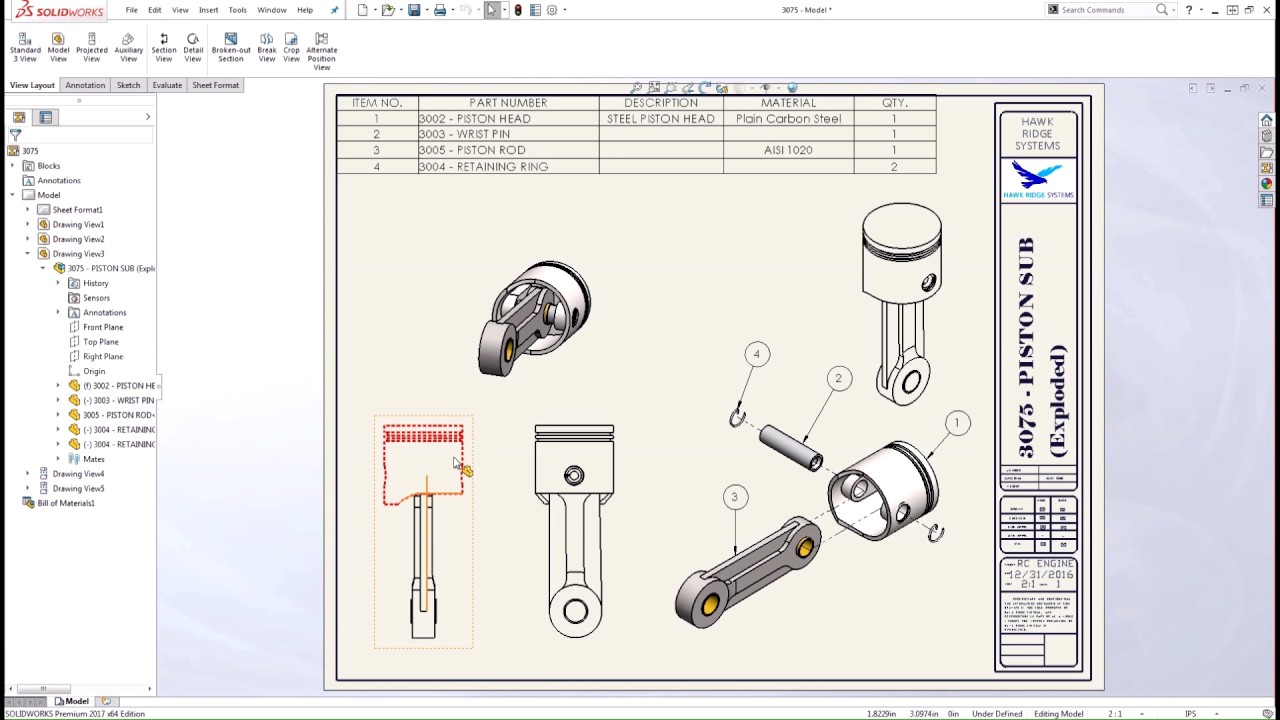Screen dimensions: 1280x720
Task: Select the Section View tool
Action: [163, 43]
